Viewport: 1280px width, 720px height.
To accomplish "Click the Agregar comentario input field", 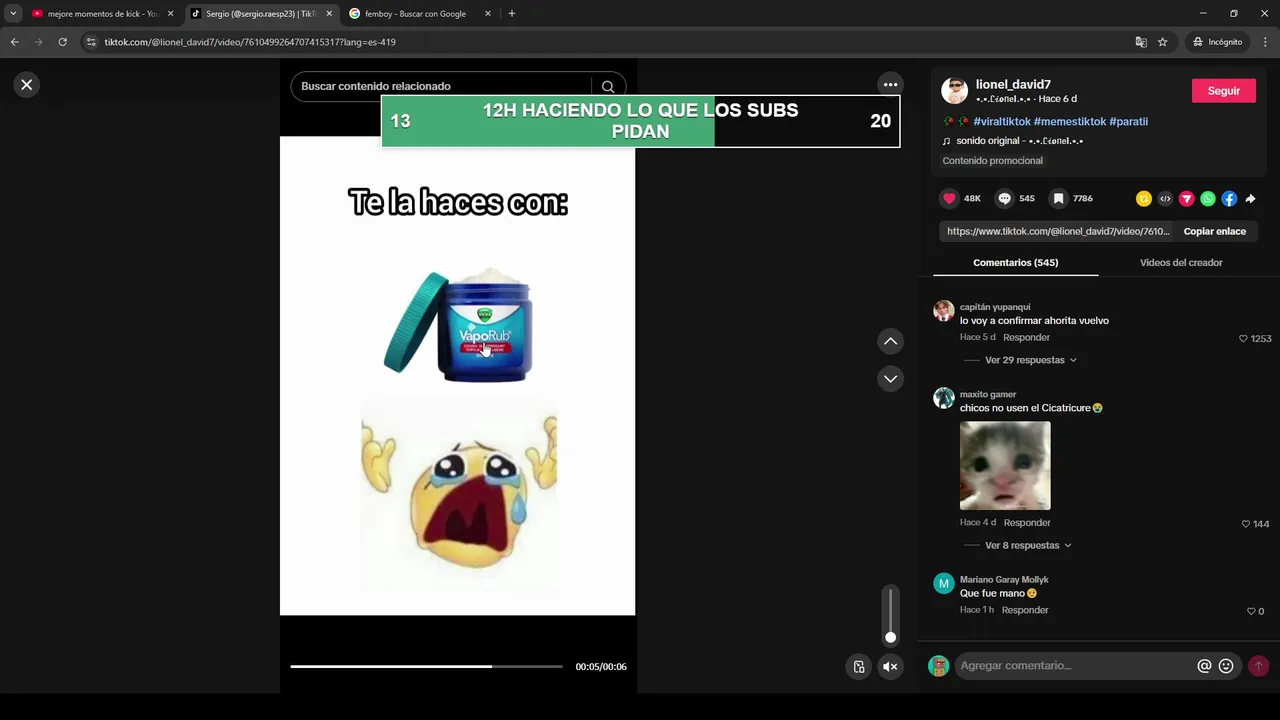I will point(1075,666).
